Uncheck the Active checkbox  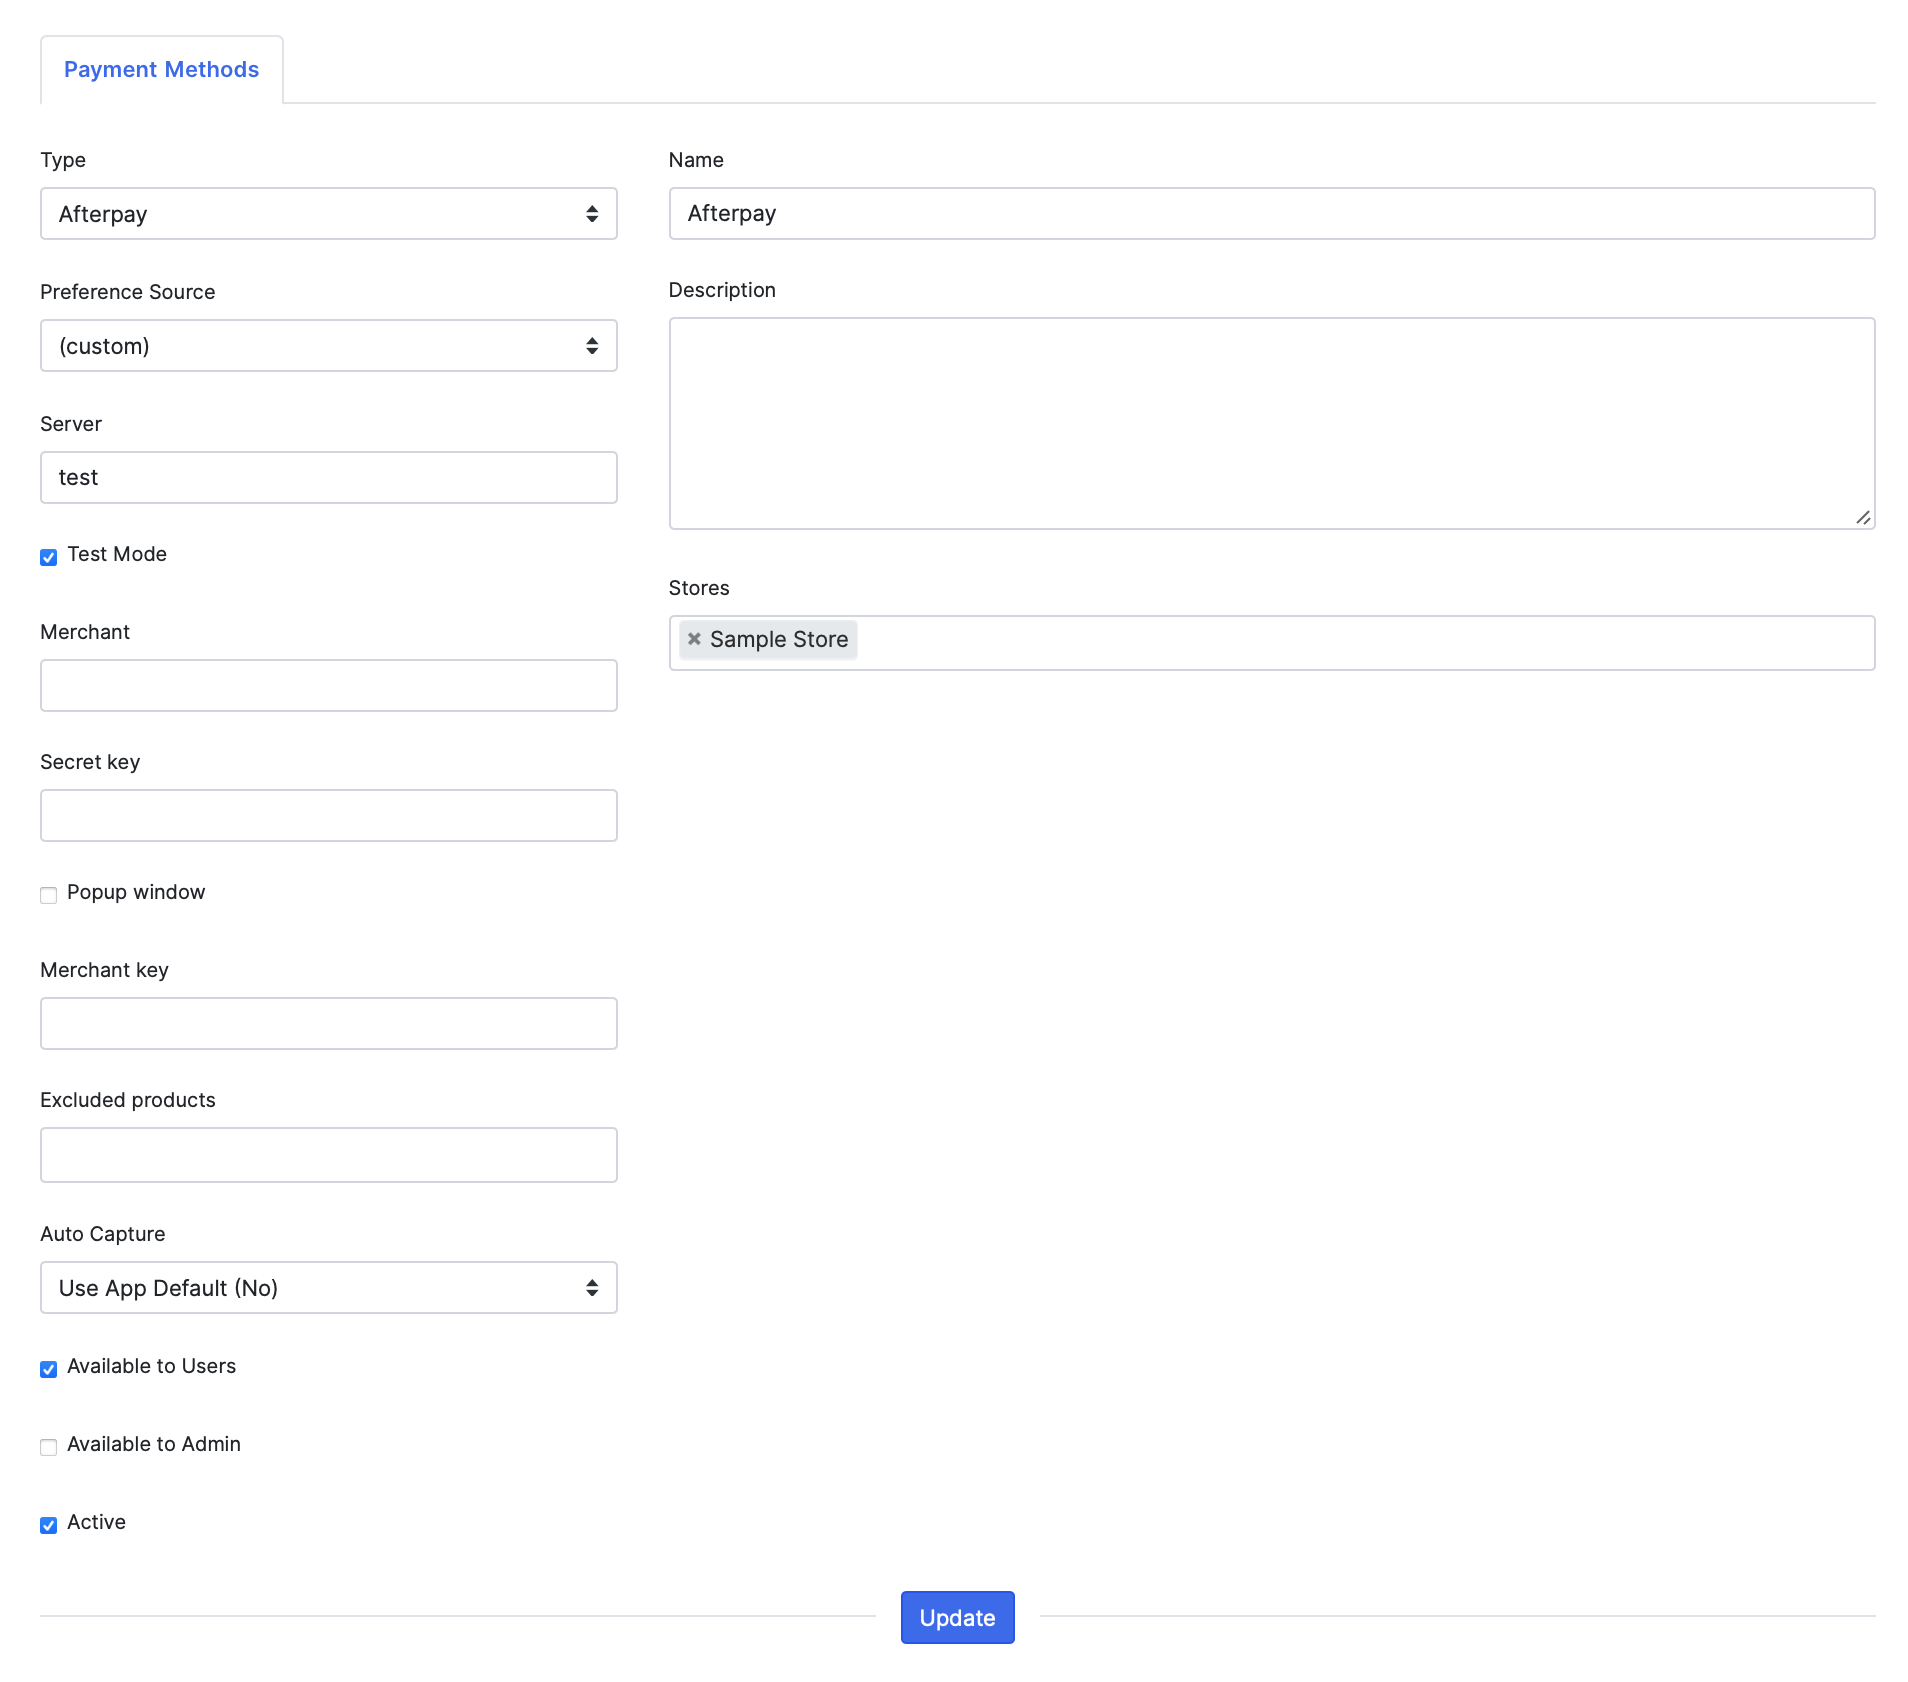49,1525
